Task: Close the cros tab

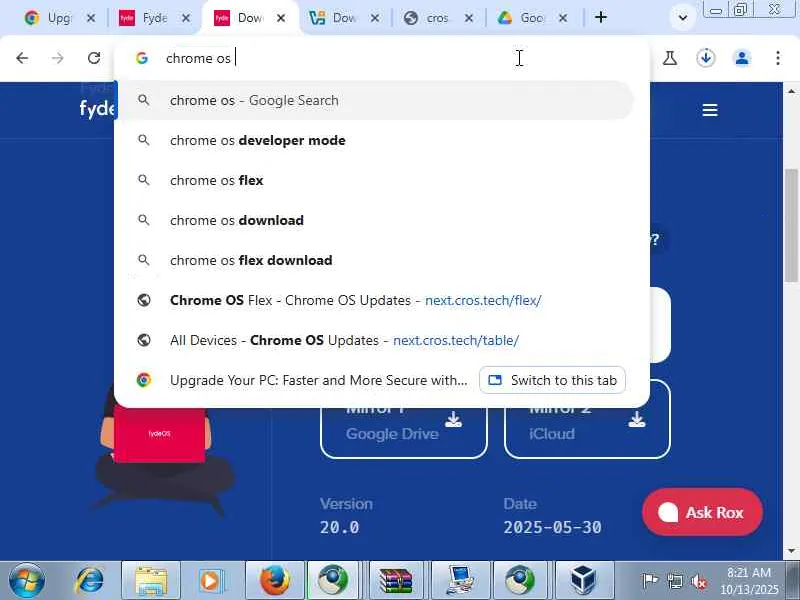Action: point(469,18)
